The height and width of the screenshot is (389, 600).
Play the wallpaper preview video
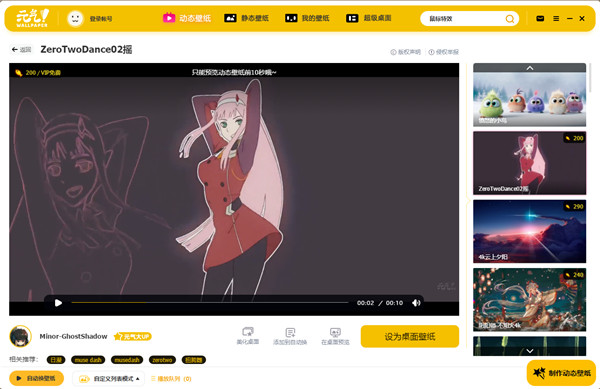pyautogui.click(x=58, y=303)
